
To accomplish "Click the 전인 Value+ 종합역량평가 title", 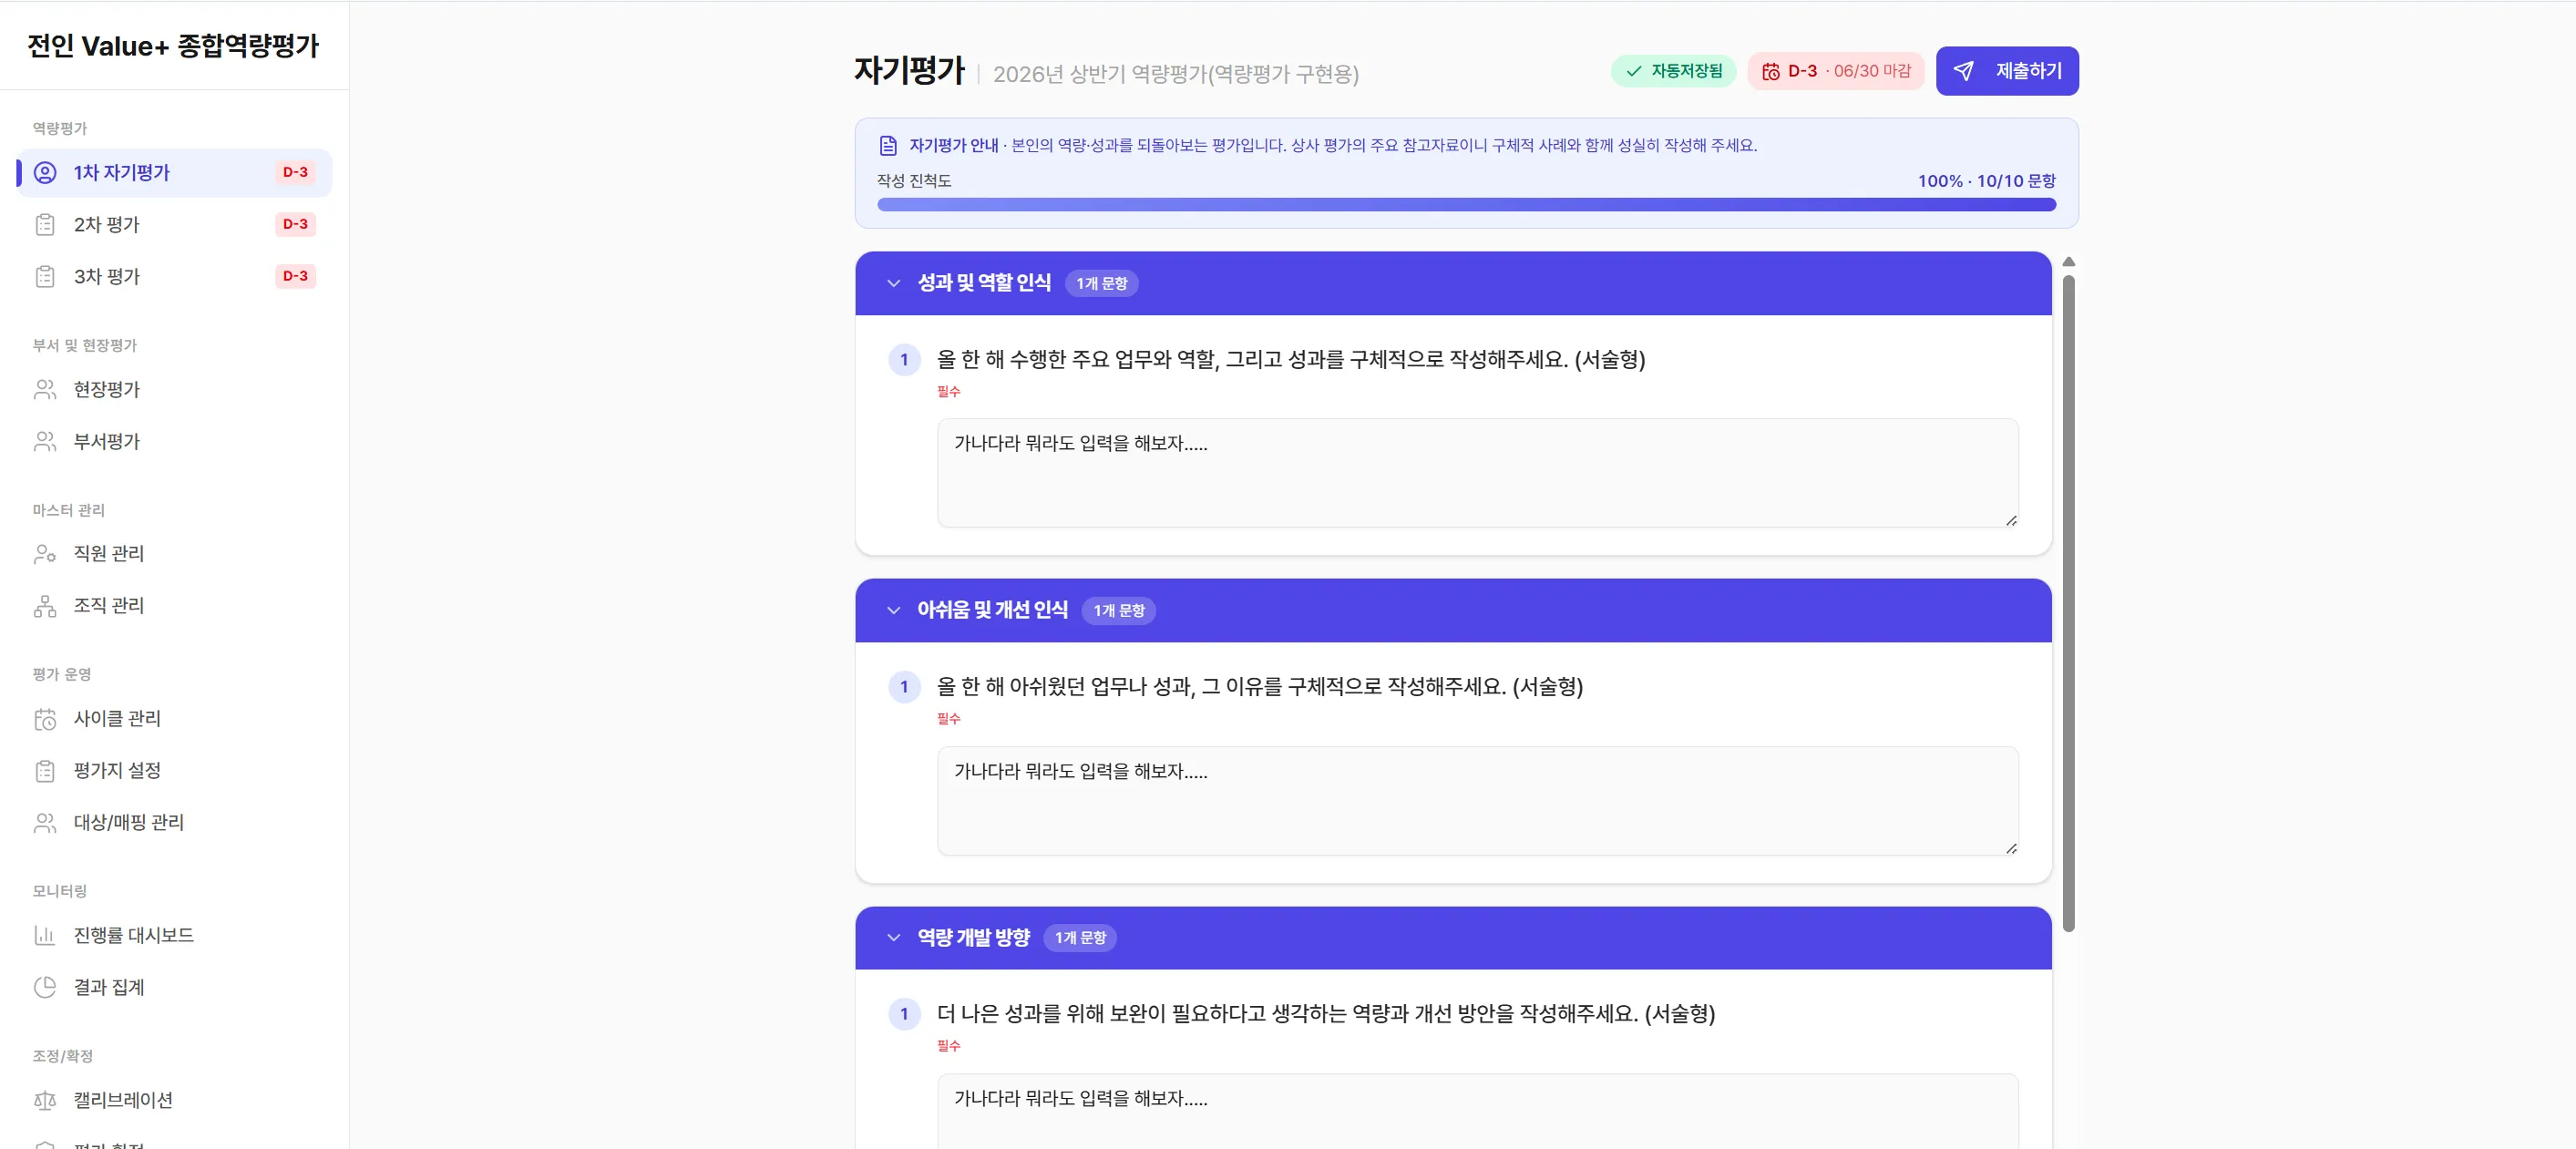I will (173, 46).
